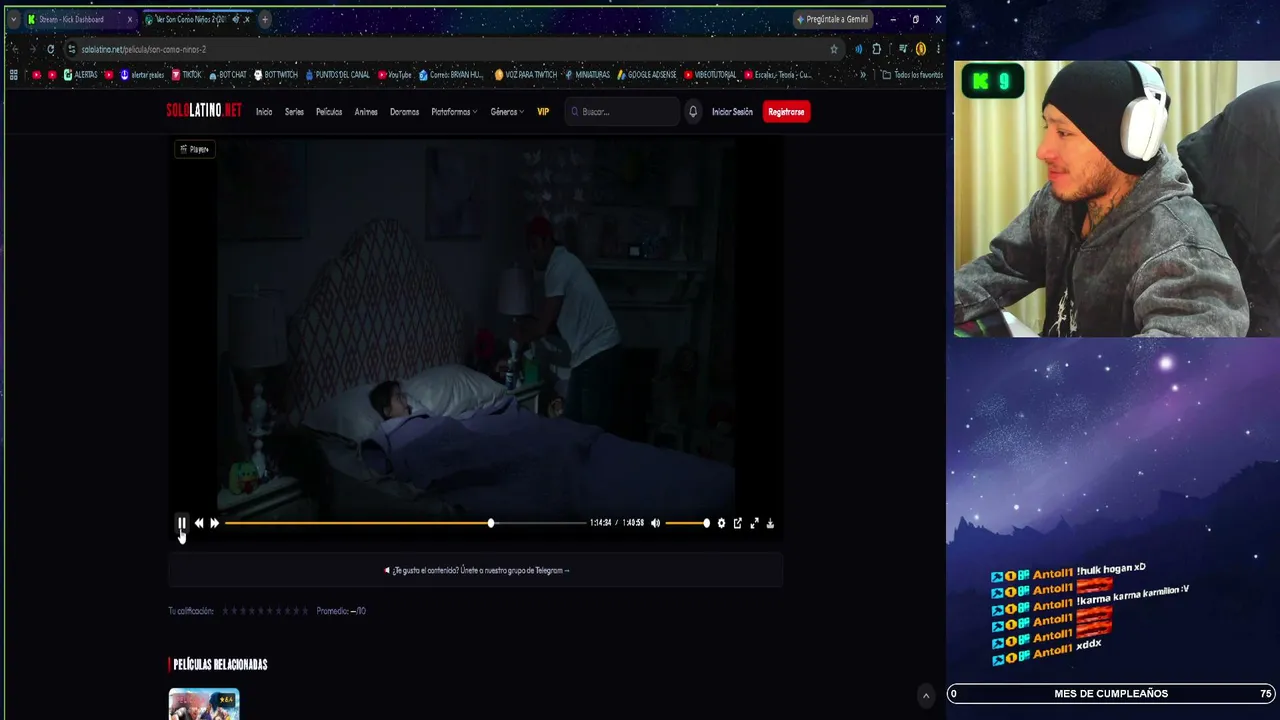Open the BOT TWITCH bookmark
The height and width of the screenshot is (720, 1280).
[276, 75]
